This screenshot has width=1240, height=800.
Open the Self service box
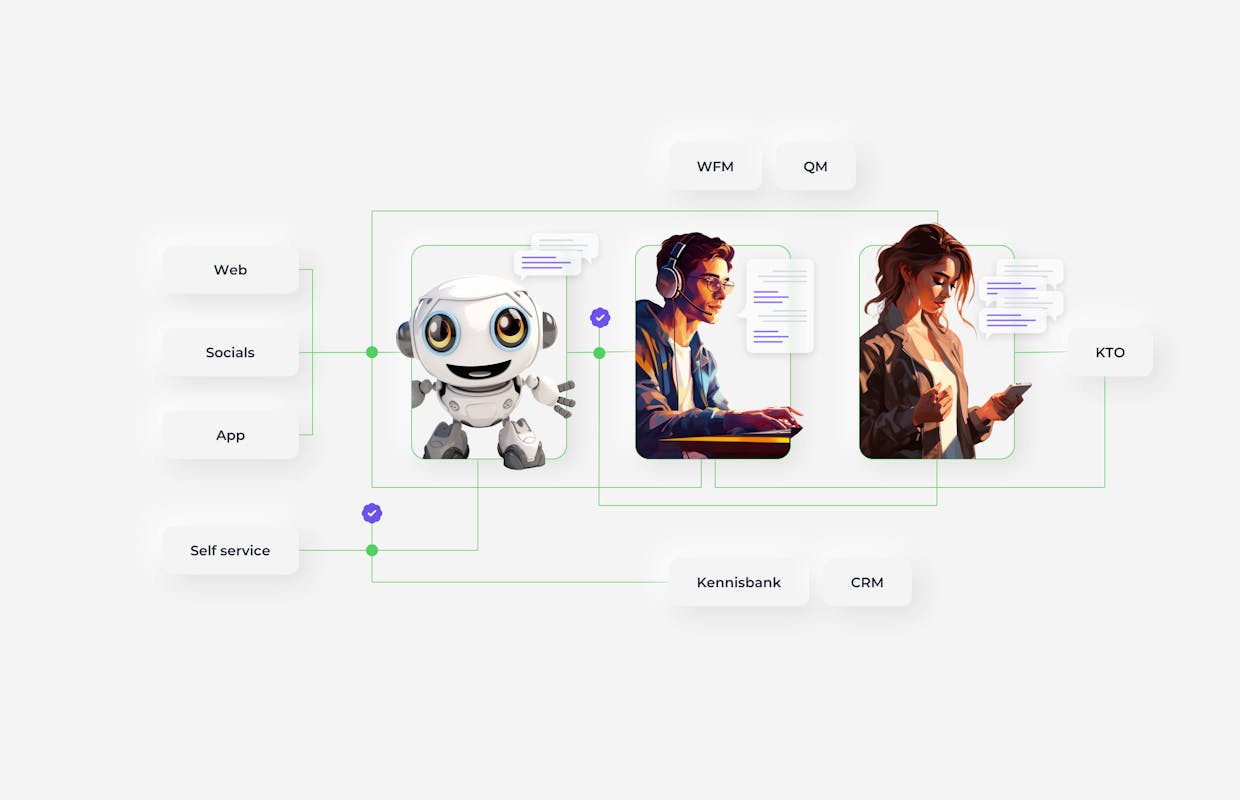(230, 550)
